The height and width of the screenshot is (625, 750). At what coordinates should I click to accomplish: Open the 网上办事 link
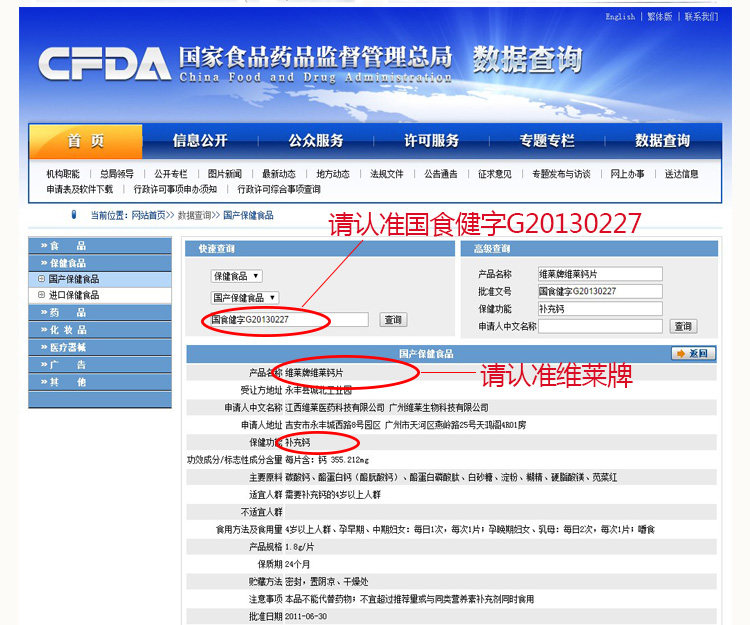(x=628, y=174)
